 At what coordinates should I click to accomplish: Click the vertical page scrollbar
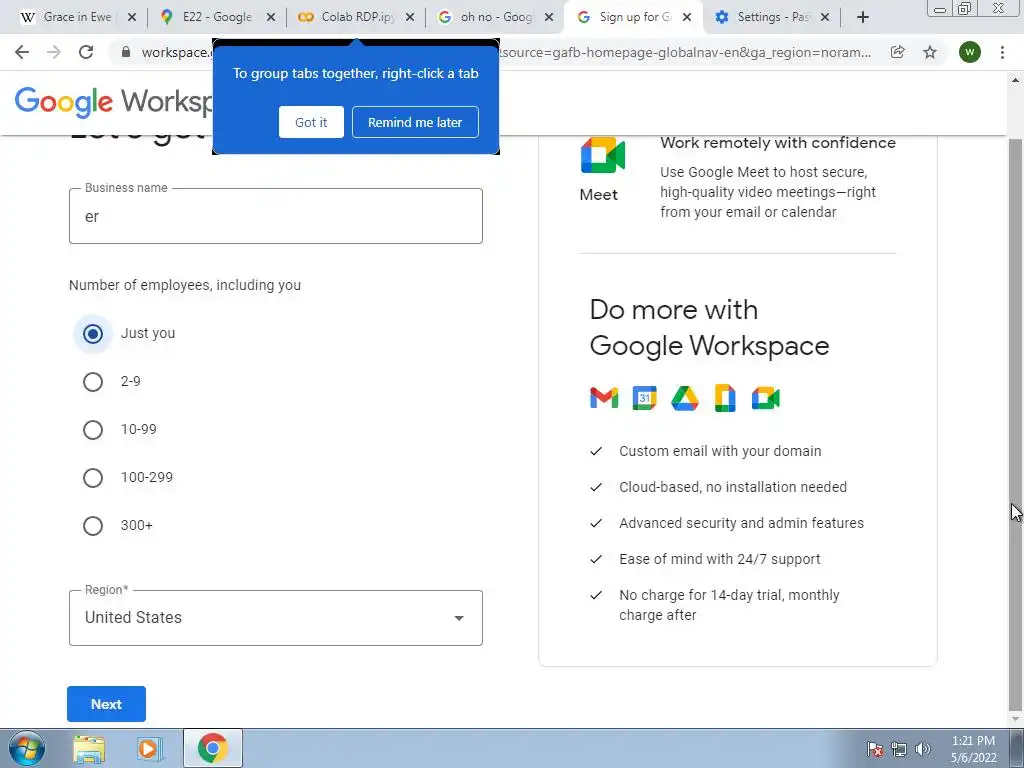pyautogui.click(x=1015, y=424)
